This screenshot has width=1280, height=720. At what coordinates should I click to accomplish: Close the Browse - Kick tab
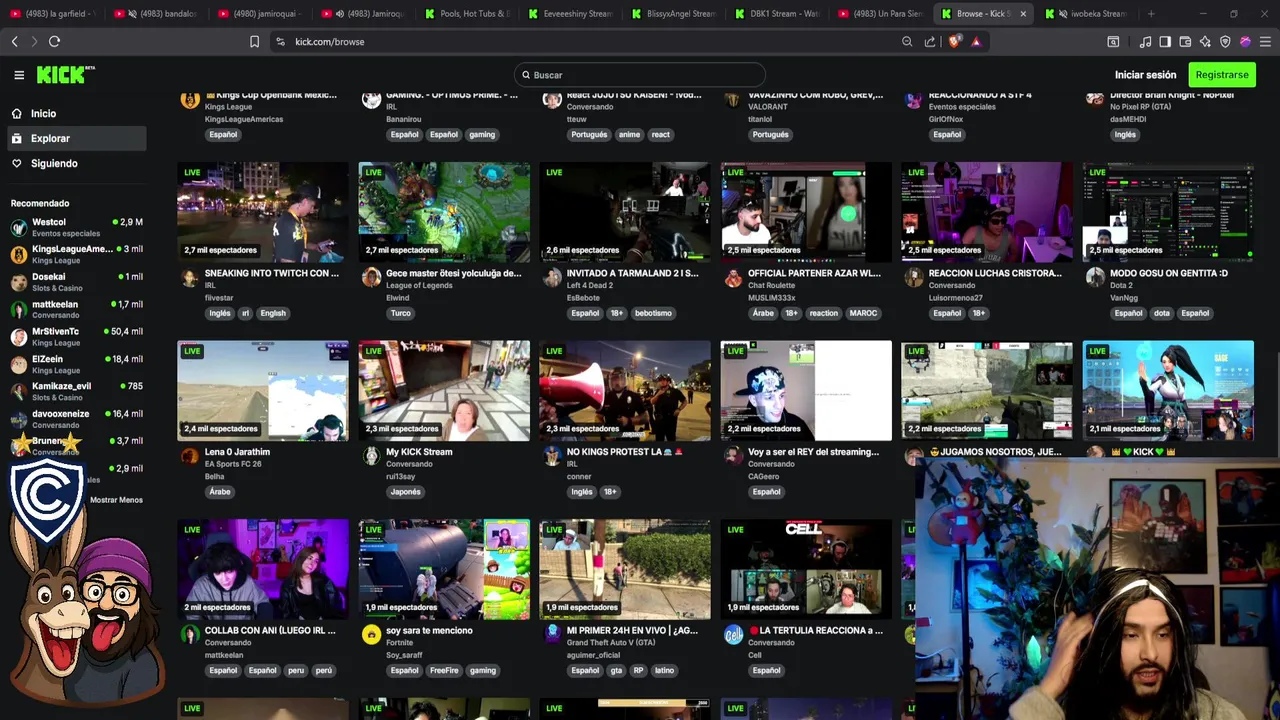click(x=1023, y=14)
